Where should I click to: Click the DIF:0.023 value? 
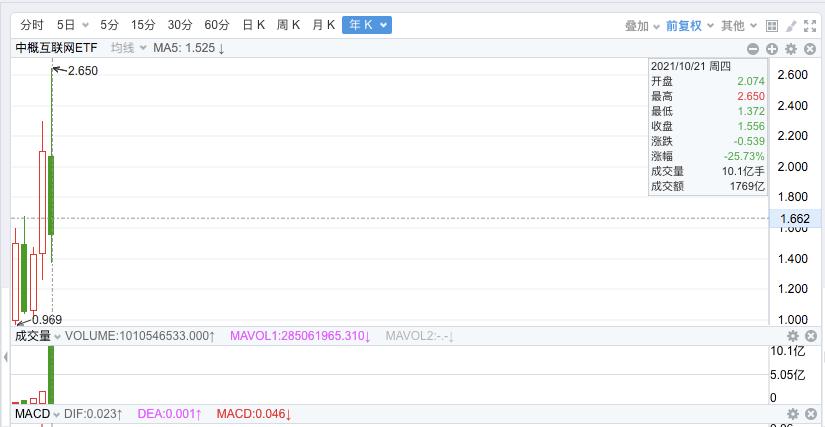tap(93, 413)
